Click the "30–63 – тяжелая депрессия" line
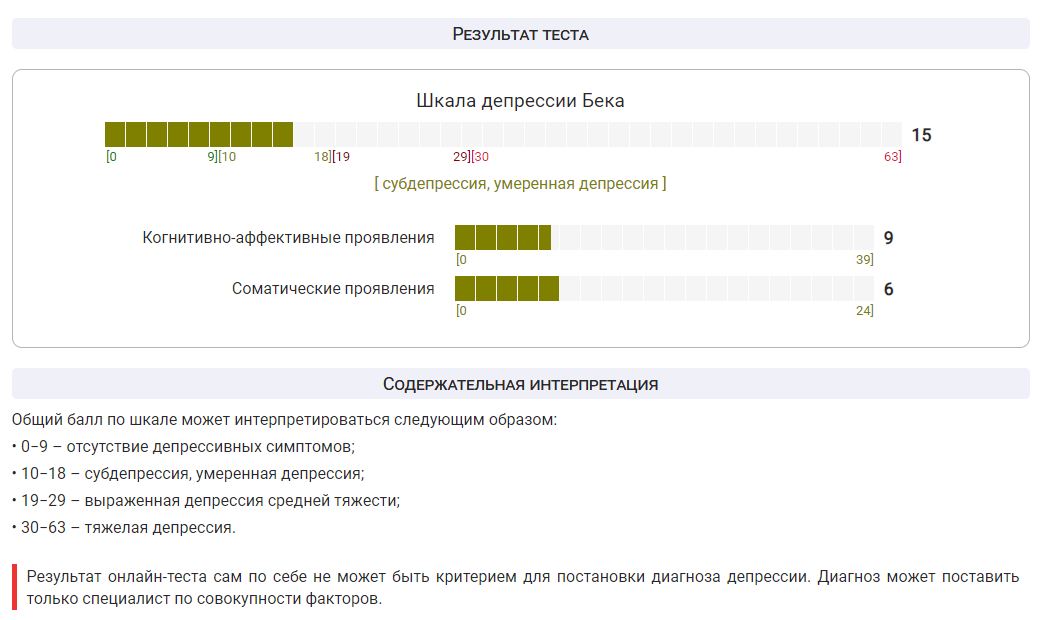1041x620 pixels. pyautogui.click(x=128, y=527)
